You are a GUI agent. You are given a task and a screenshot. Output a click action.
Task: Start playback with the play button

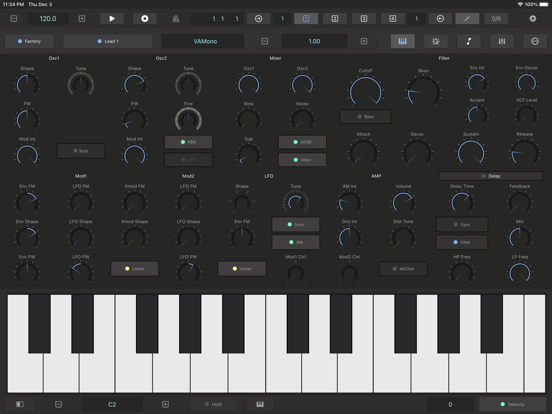point(112,19)
